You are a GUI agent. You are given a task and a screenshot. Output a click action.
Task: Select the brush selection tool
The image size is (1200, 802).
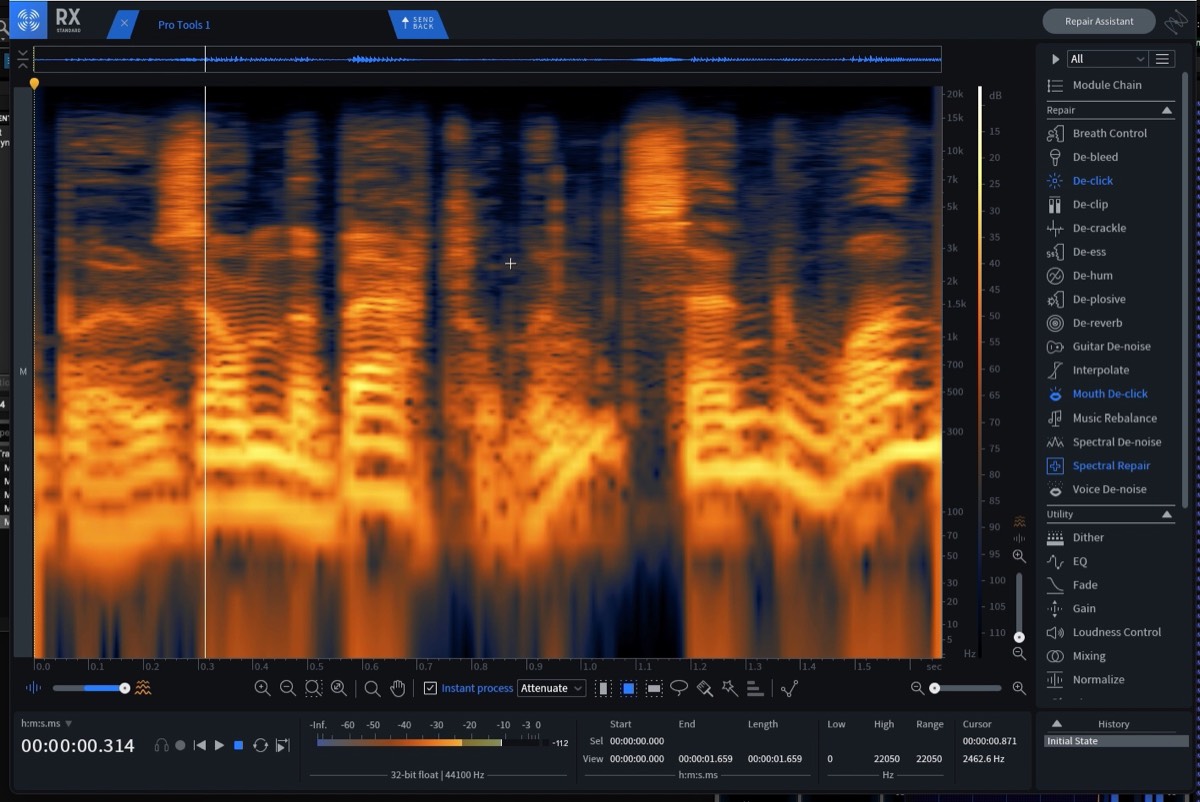click(704, 688)
